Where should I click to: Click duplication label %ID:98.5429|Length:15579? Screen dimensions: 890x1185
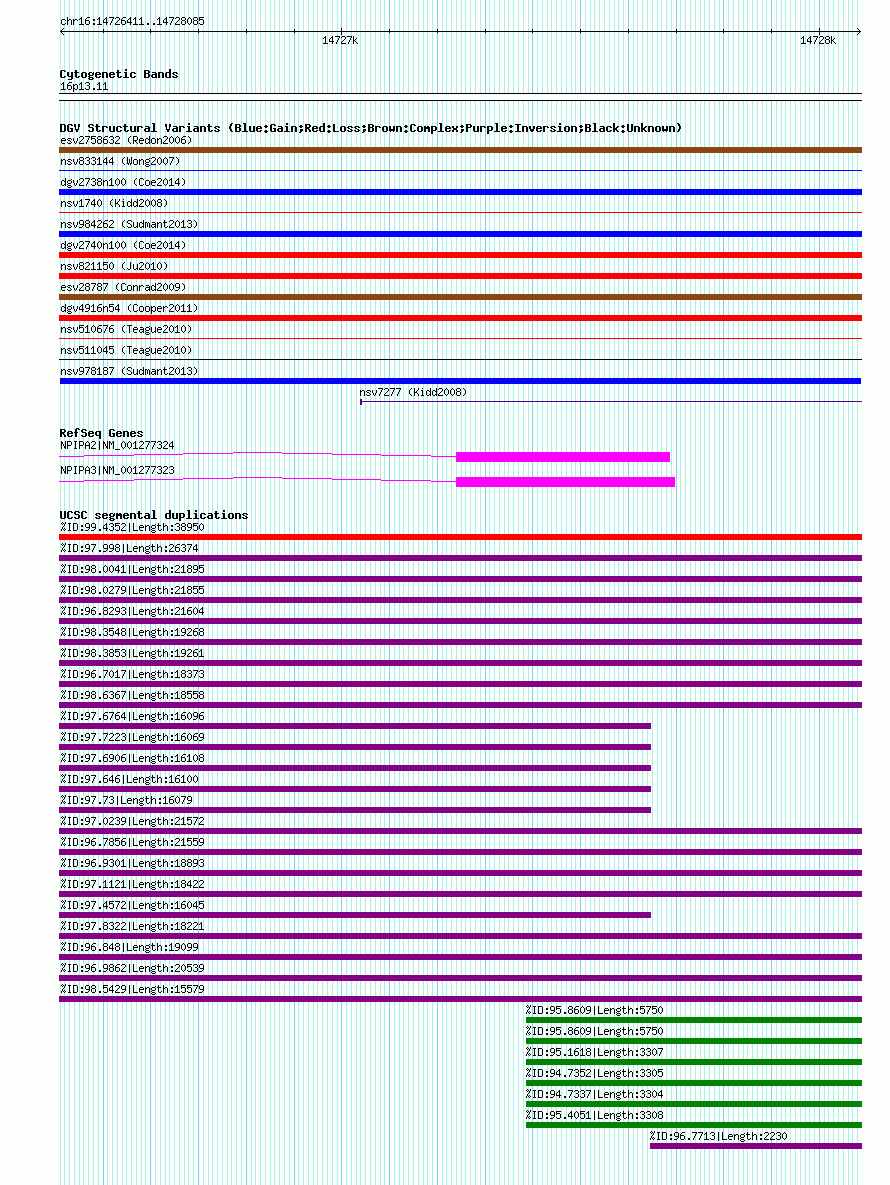coord(132,989)
